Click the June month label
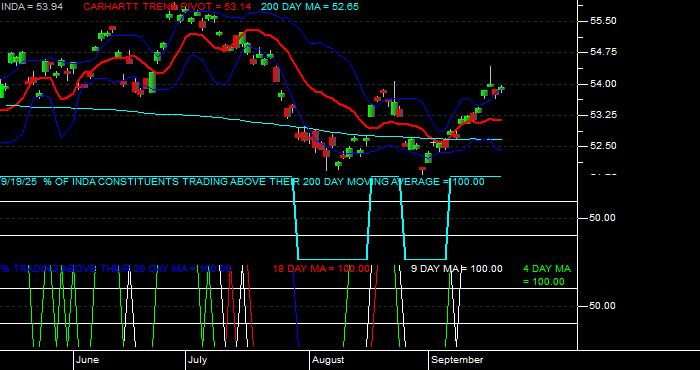700x370 pixels. [x=88, y=360]
